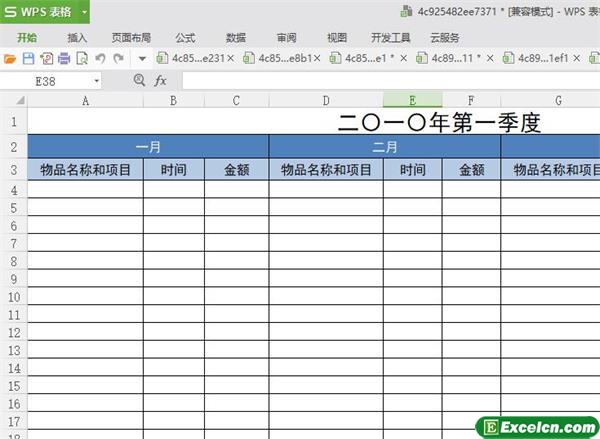
Task: Select column C header
Action: (236, 101)
